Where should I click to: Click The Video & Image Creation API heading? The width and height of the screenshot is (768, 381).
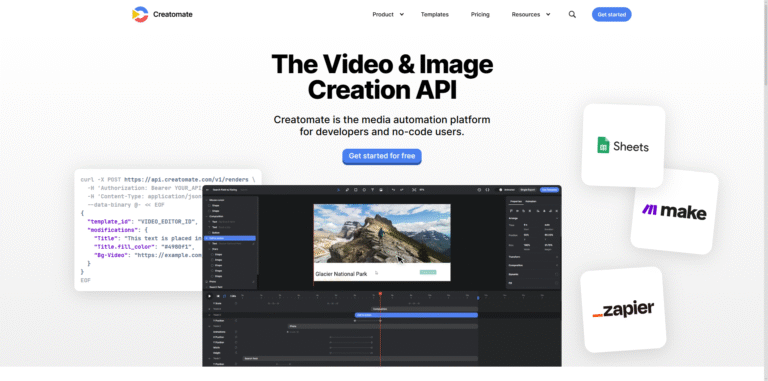click(382, 77)
